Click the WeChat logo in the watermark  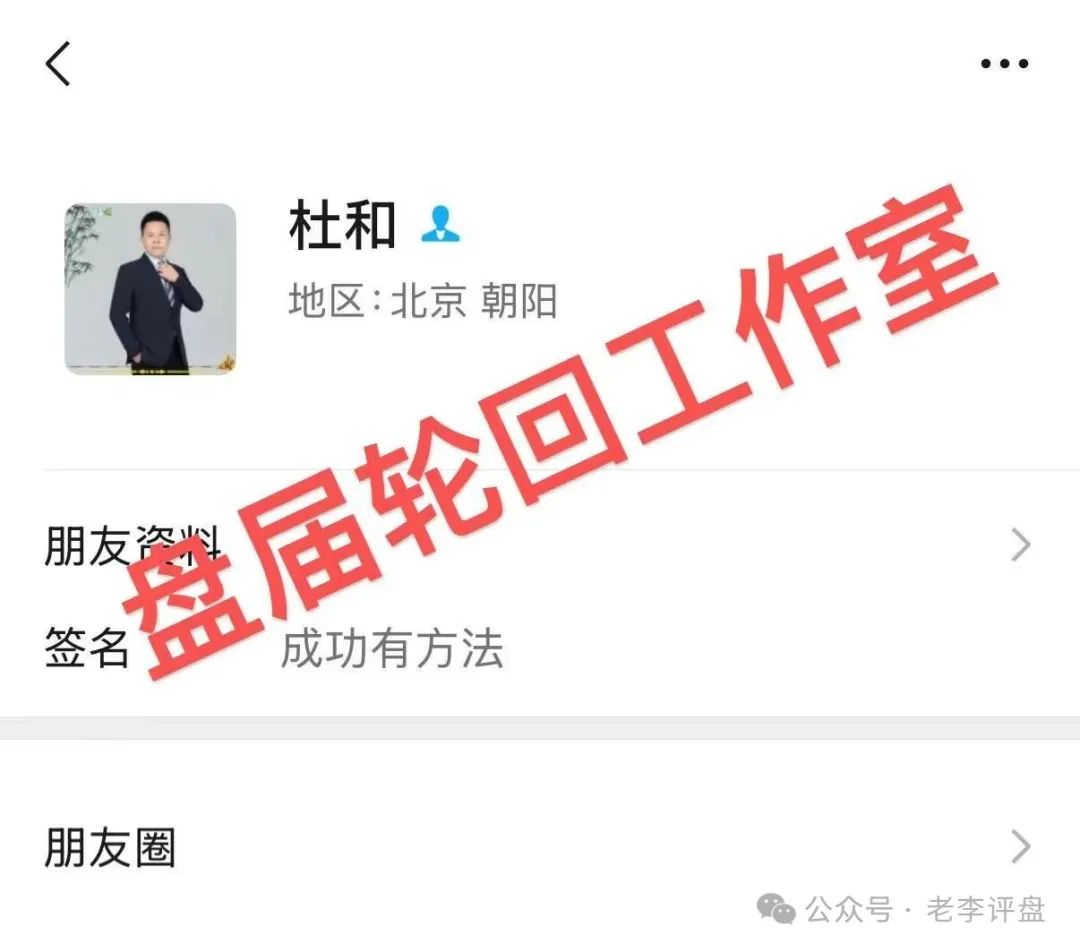click(x=776, y=909)
